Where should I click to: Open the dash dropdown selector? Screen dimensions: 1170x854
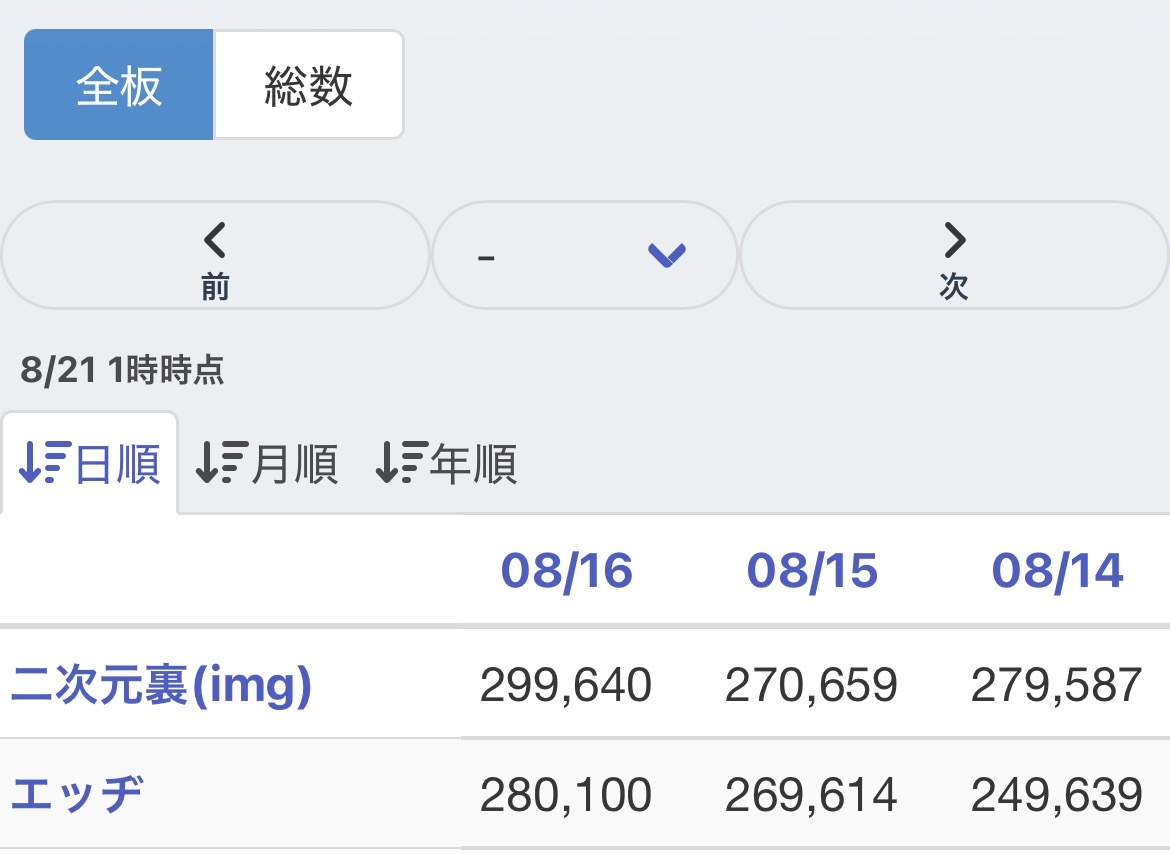(x=584, y=255)
